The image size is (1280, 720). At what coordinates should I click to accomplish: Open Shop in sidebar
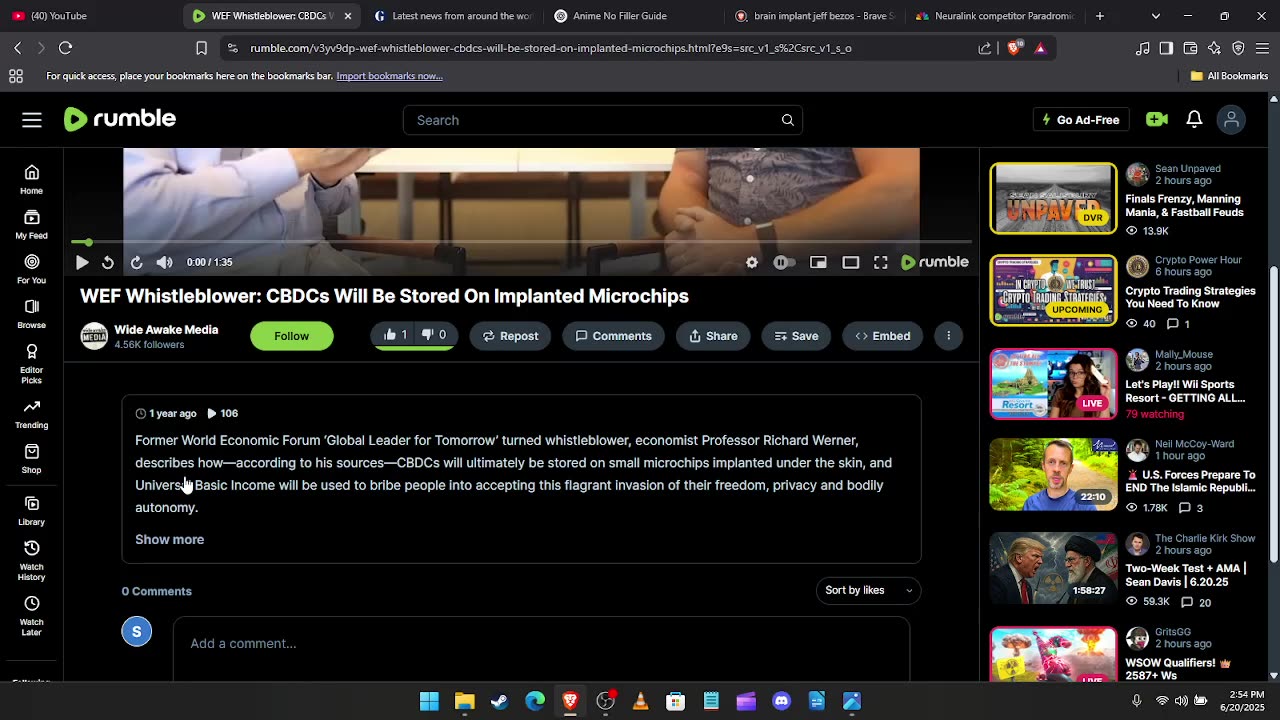32,459
